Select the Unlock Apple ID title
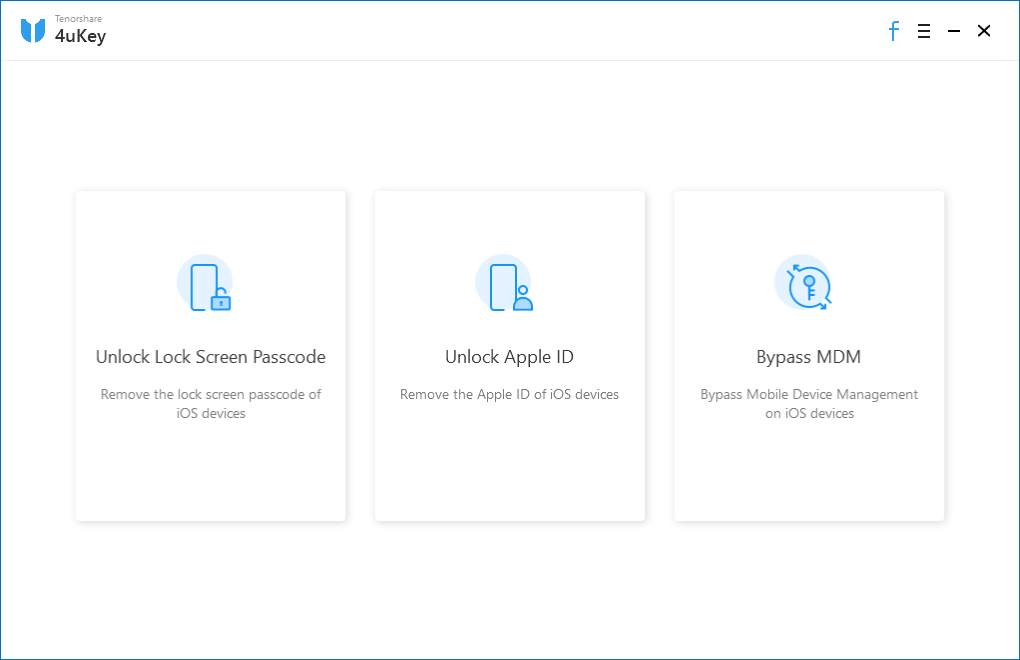This screenshot has width=1020, height=660. pyautogui.click(x=509, y=357)
